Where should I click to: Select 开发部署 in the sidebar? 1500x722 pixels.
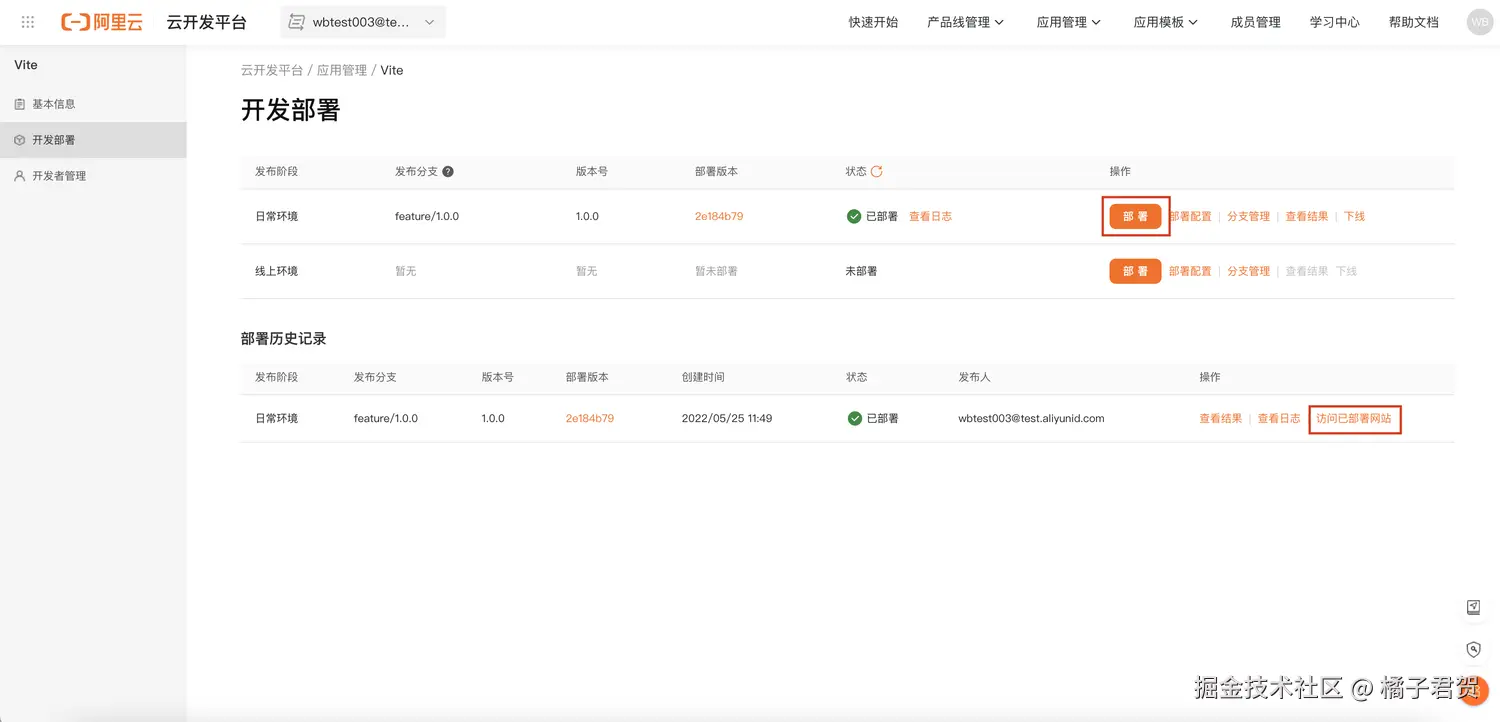pyautogui.click(x=93, y=140)
